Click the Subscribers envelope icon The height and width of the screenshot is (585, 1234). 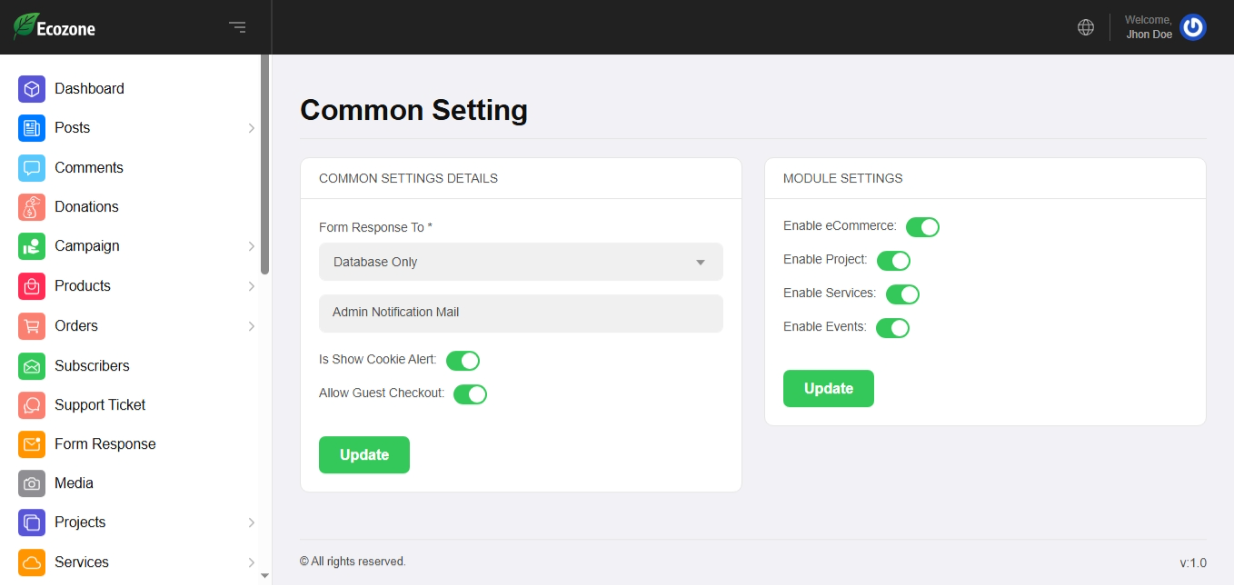pyautogui.click(x=32, y=366)
